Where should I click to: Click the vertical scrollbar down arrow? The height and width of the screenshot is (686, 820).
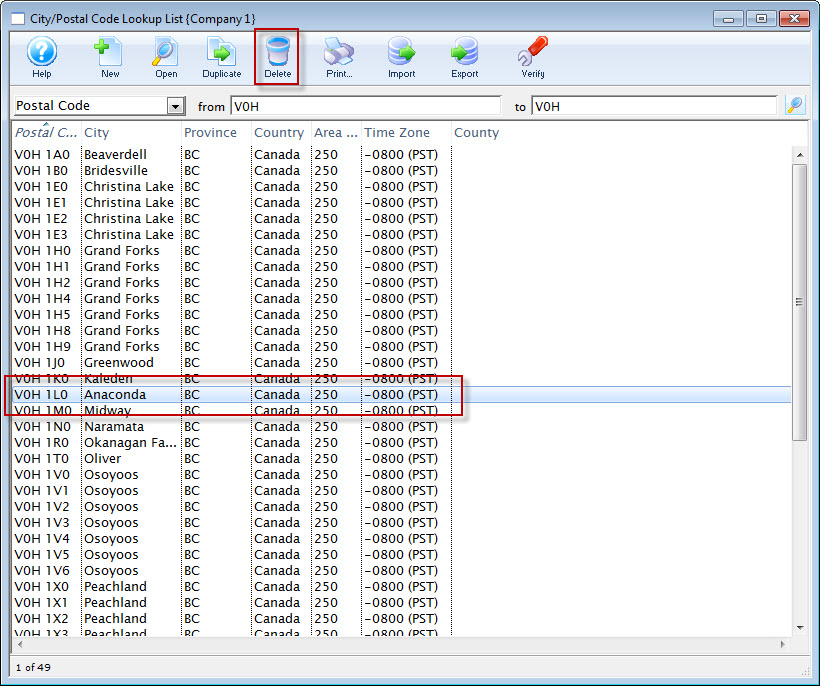(x=800, y=627)
